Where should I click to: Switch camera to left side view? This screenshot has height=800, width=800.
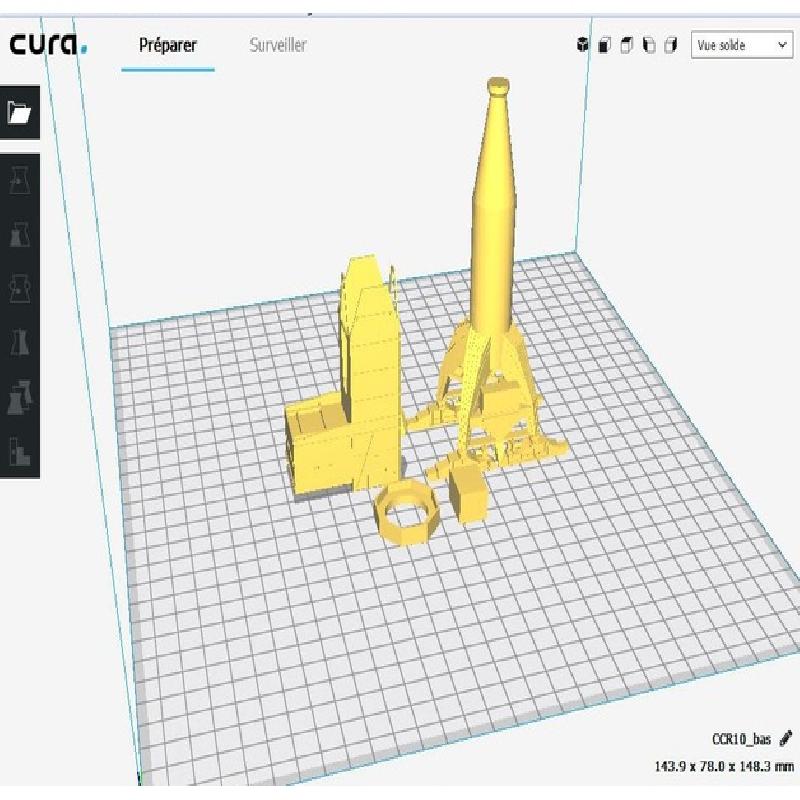coord(648,45)
